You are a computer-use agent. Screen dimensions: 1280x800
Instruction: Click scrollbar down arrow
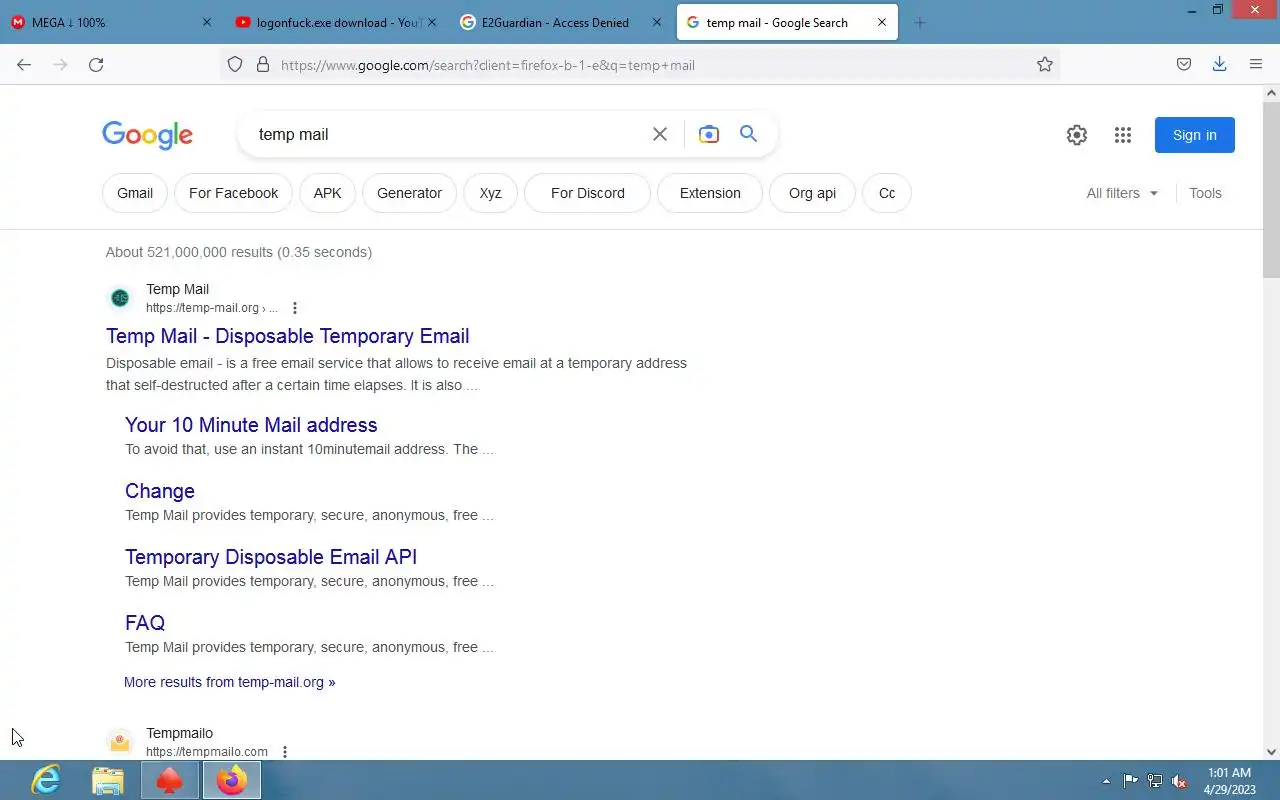click(1272, 752)
